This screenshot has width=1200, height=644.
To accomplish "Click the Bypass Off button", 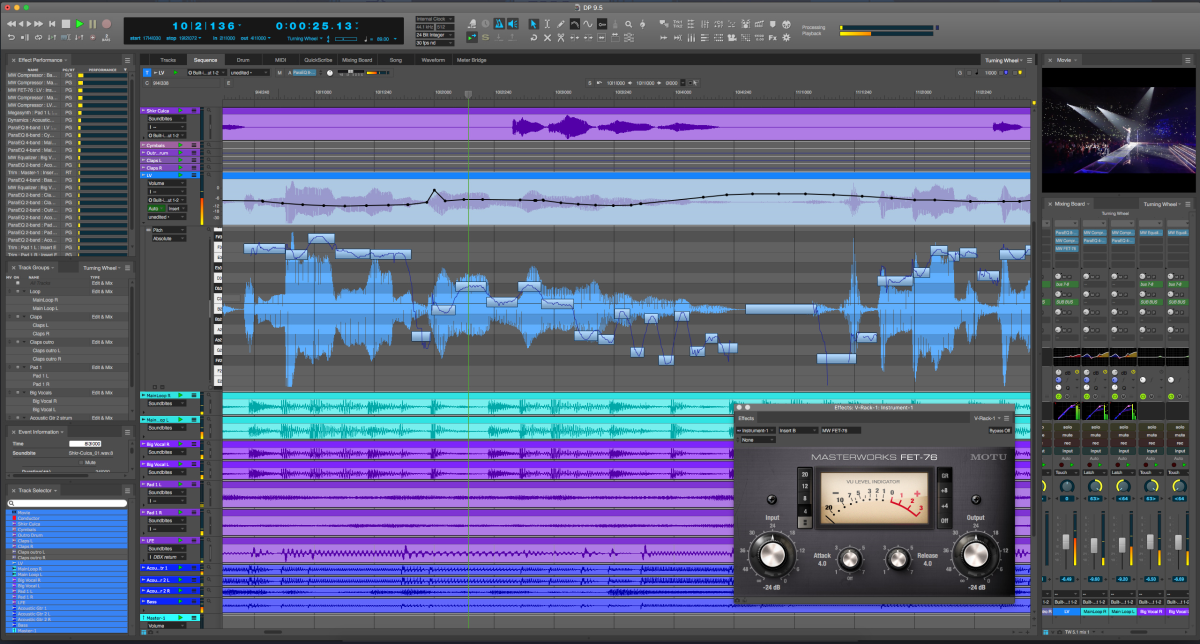I will pyautogui.click(x=1000, y=430).
